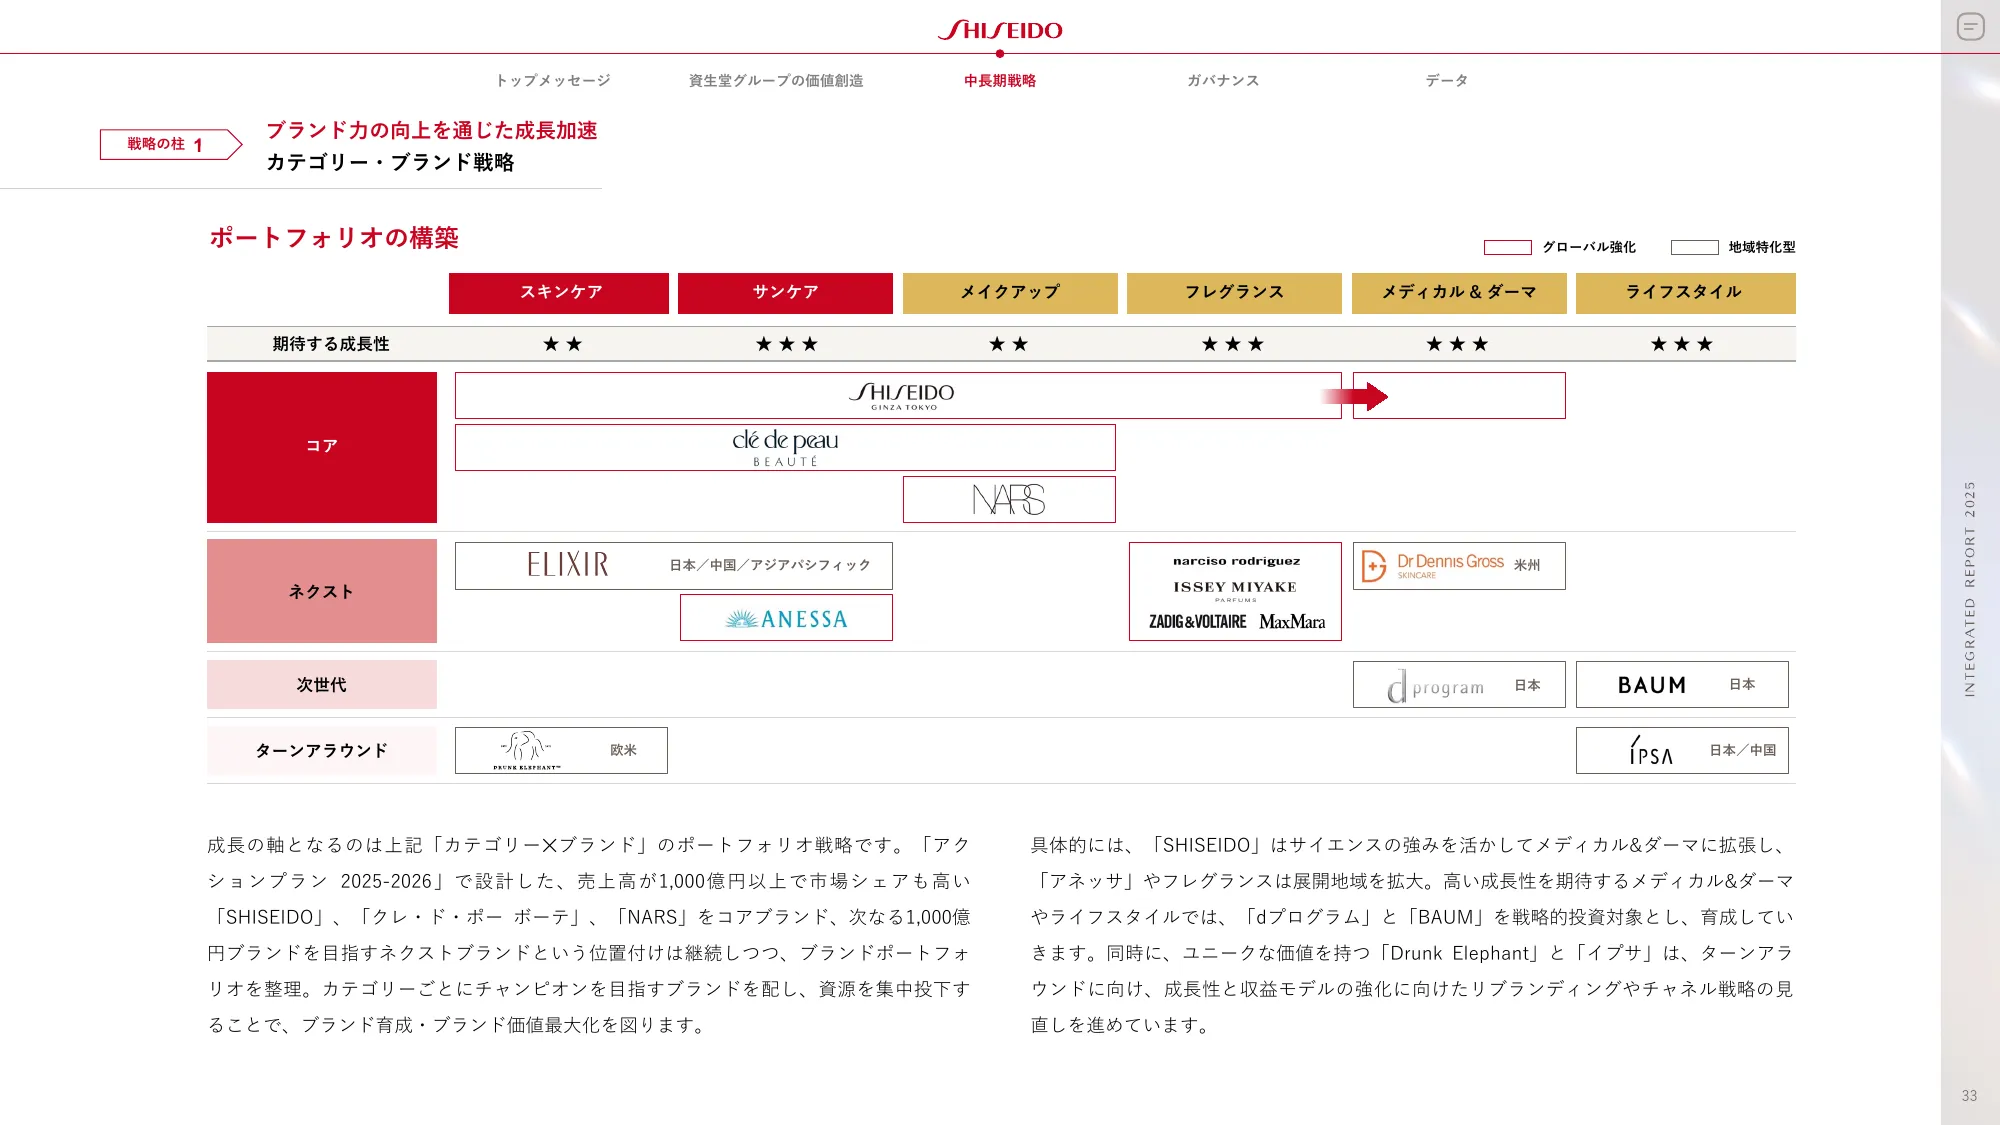Click the 日本／中国／アジアパシフィック region text

coord(770,566)
